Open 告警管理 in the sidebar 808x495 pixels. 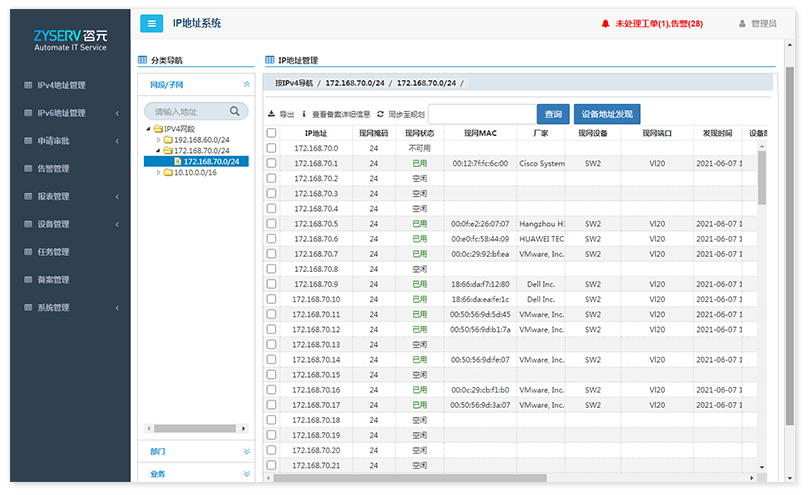tap(53, 169)
